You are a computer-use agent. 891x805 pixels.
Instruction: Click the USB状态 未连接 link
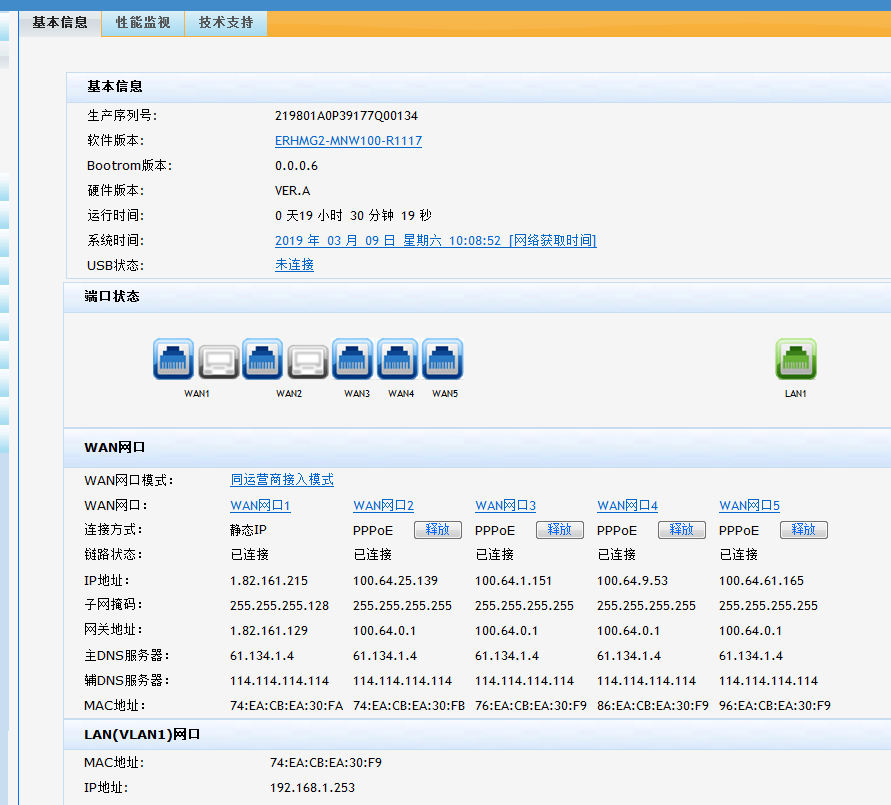(294, 265)
